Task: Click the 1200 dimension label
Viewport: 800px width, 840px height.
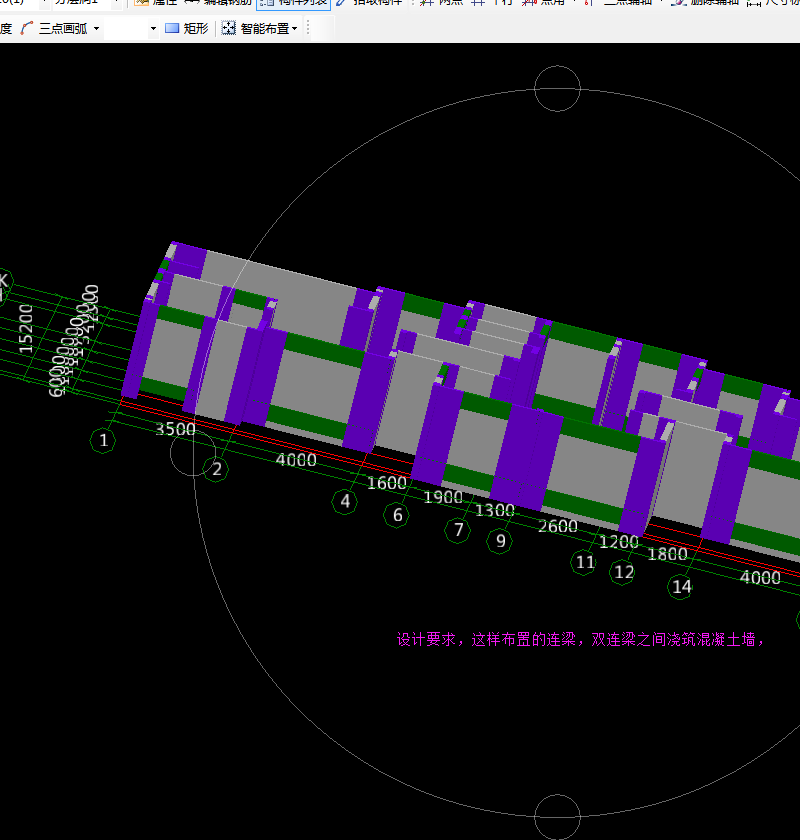Action: 619,542
